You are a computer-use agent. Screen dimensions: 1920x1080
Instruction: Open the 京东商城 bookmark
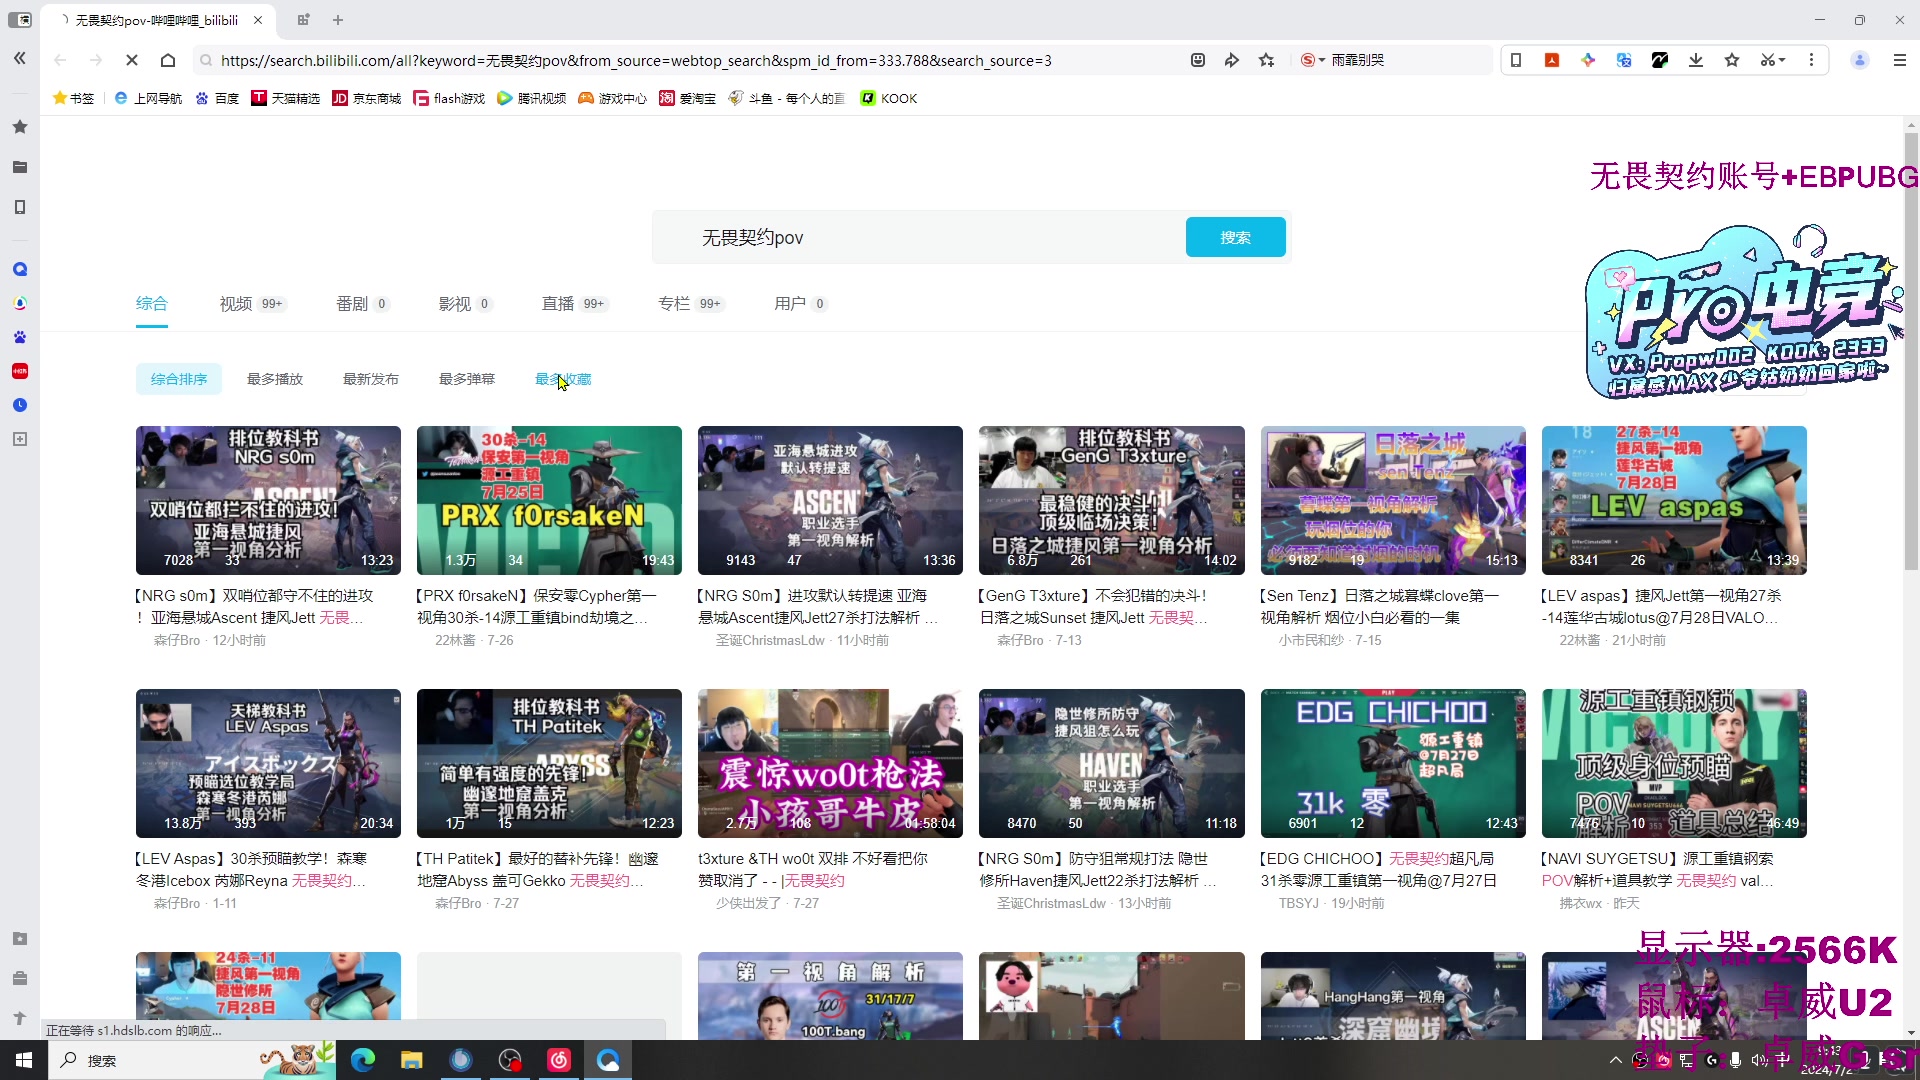(x=367, y=98)
